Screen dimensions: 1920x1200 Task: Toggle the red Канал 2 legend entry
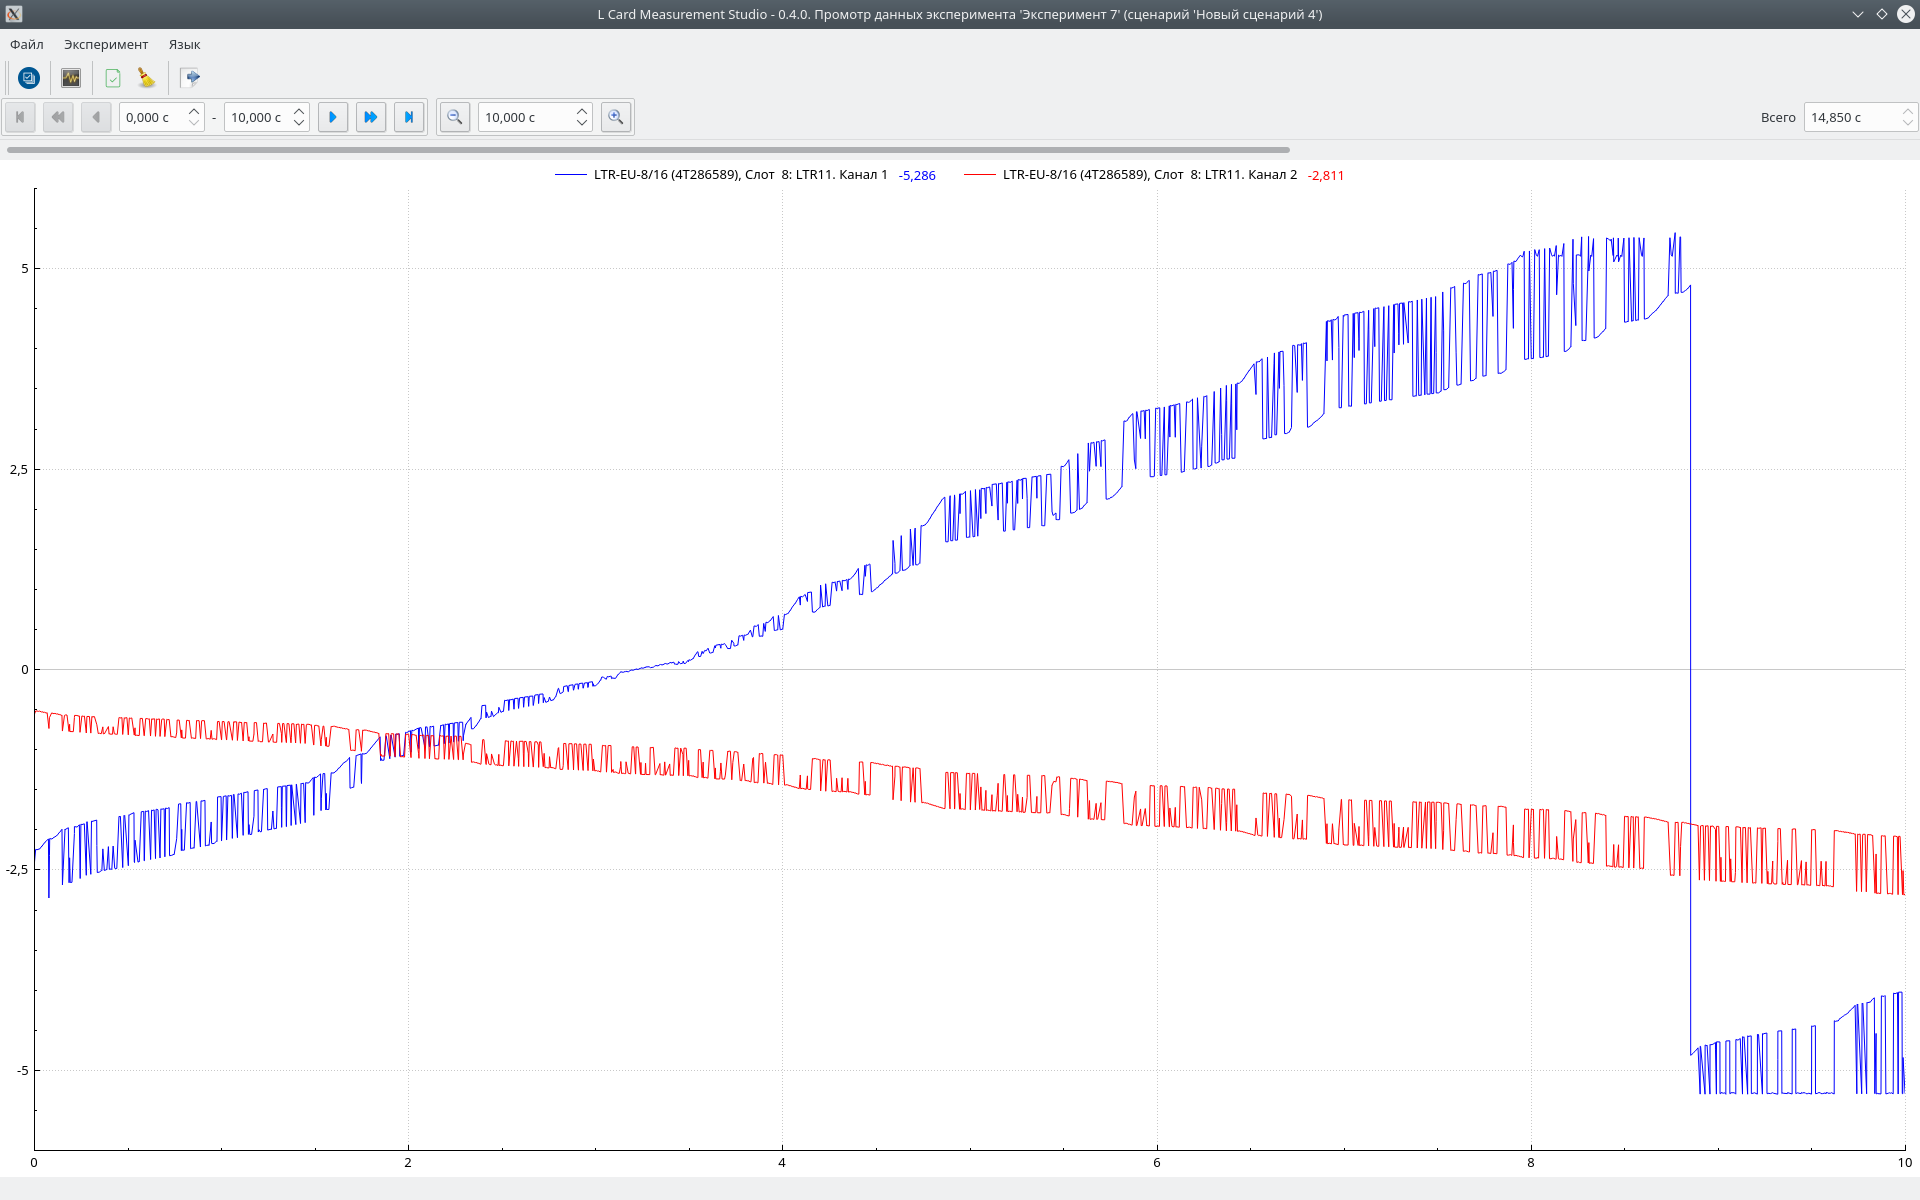1130,174
